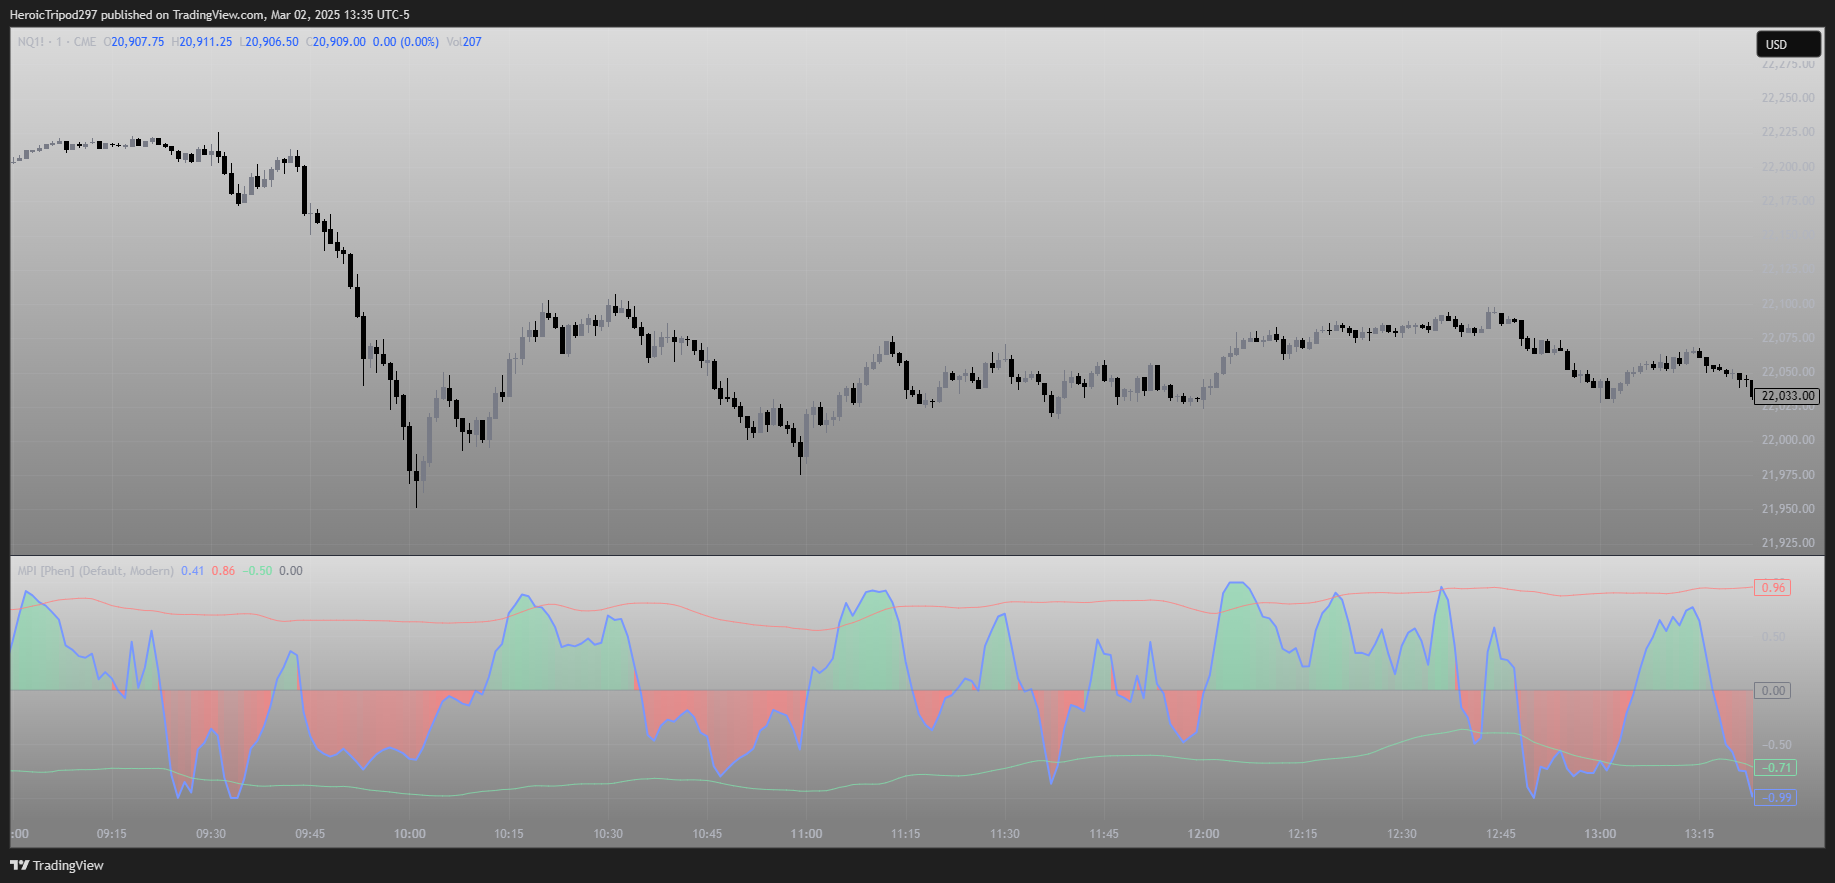Click the red 0.96 indicator scale label
The width and height of the screenshot is (1835, 883).
(1773, 588)
